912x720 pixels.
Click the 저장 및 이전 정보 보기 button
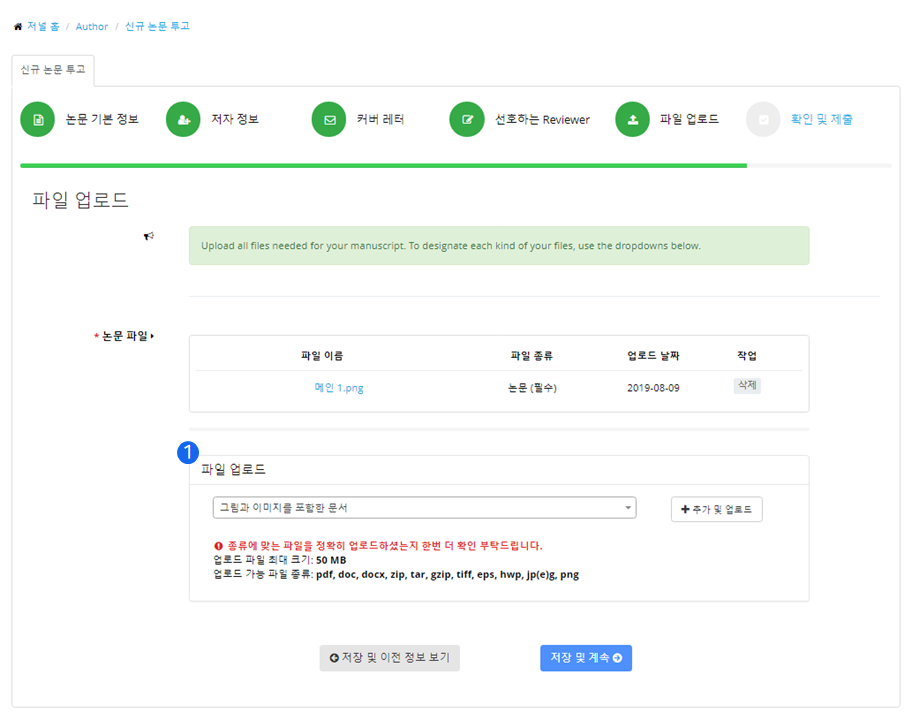click(390, 658)
